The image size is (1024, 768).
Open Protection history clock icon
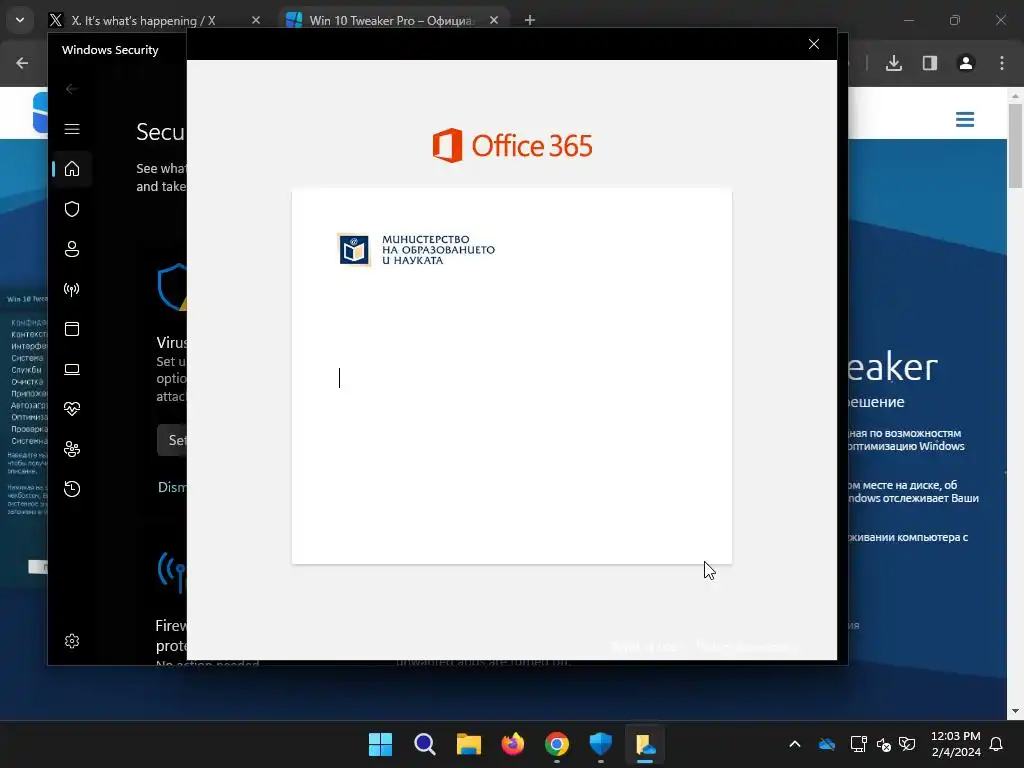[x=72, y=489]
